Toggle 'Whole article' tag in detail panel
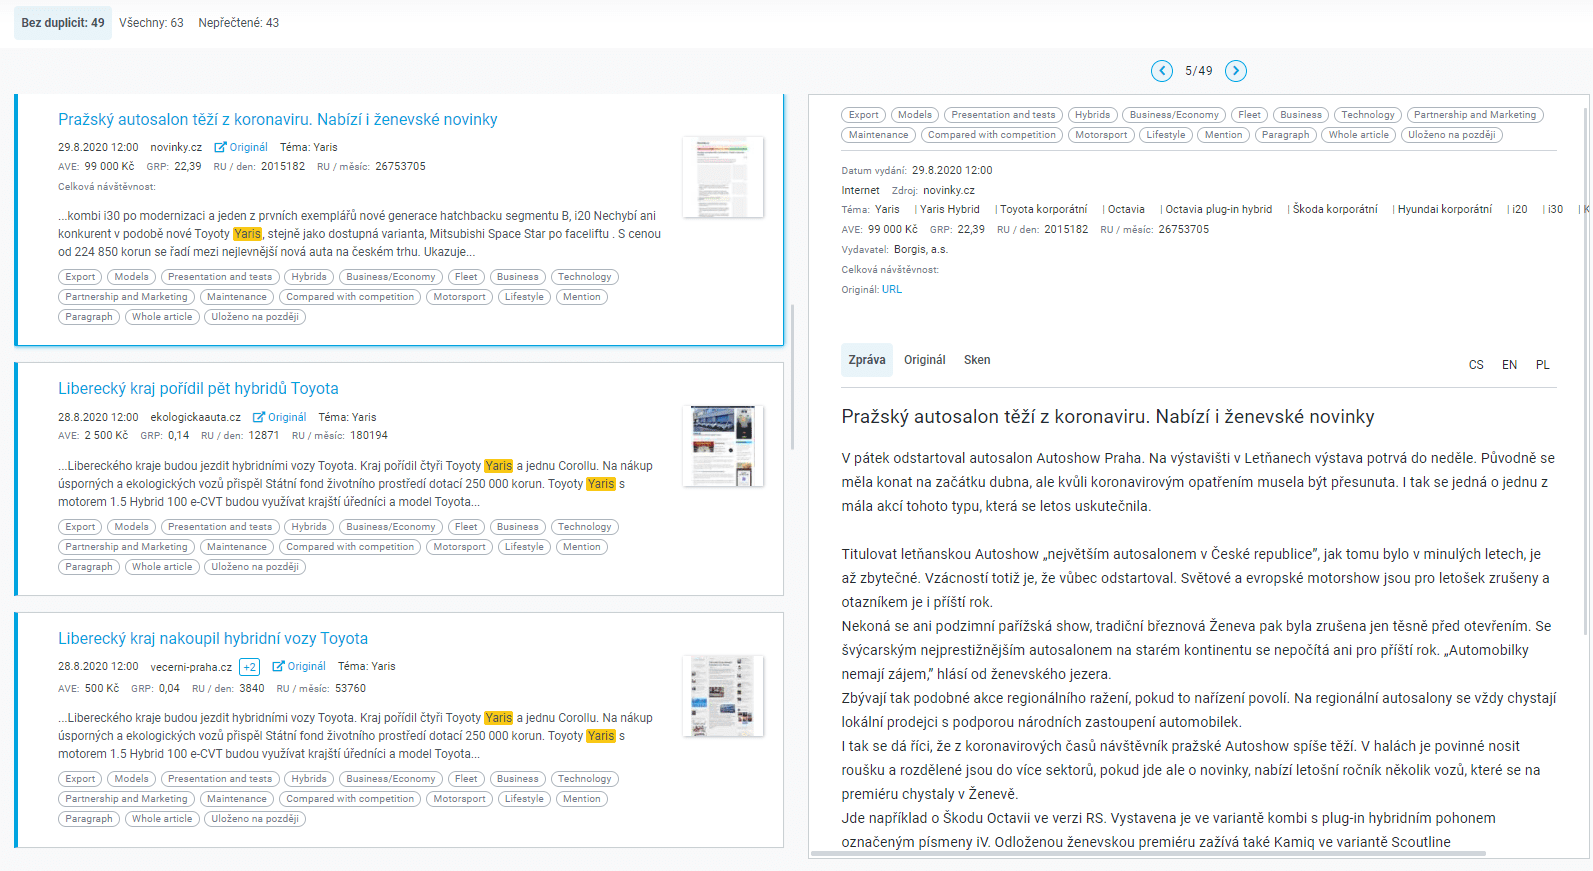 click(1359, 135)
